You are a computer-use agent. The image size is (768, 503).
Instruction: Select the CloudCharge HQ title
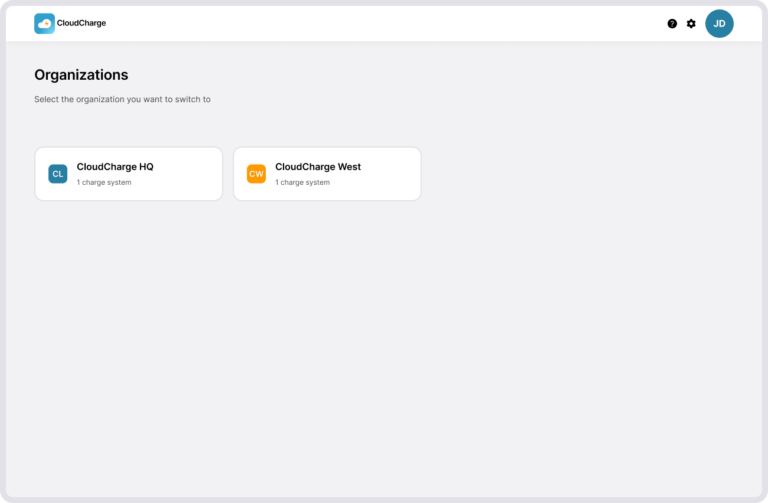[115, 167]
